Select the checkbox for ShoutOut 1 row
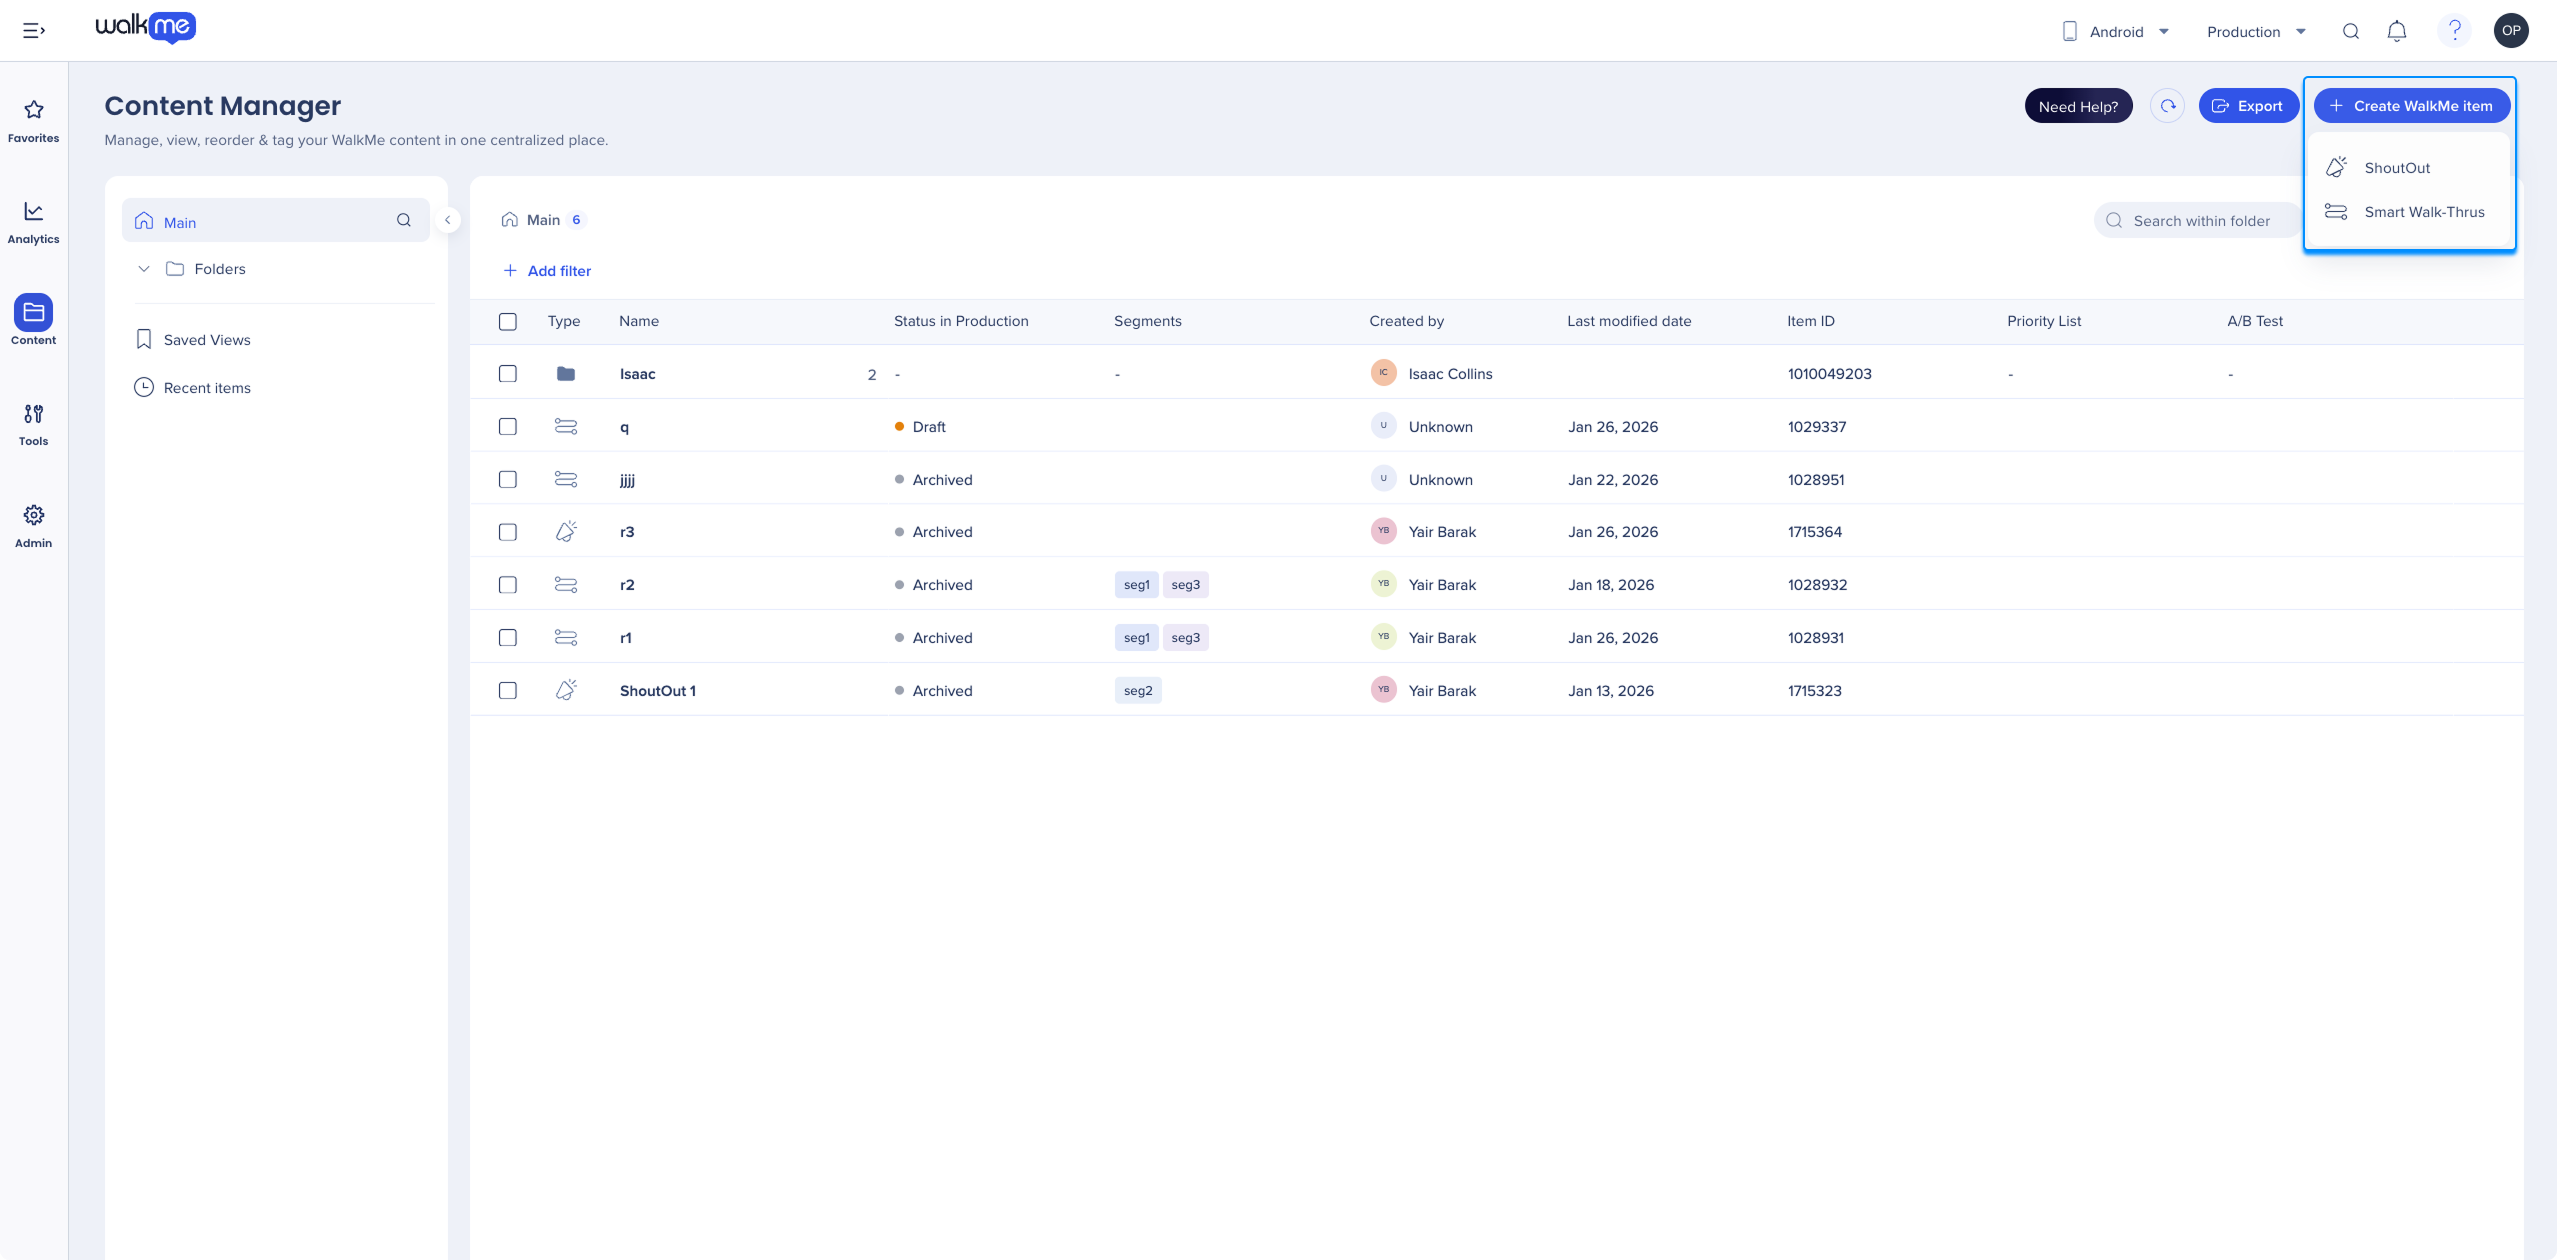Viewport: 2557px width, 1260px height. click(508, 690)
